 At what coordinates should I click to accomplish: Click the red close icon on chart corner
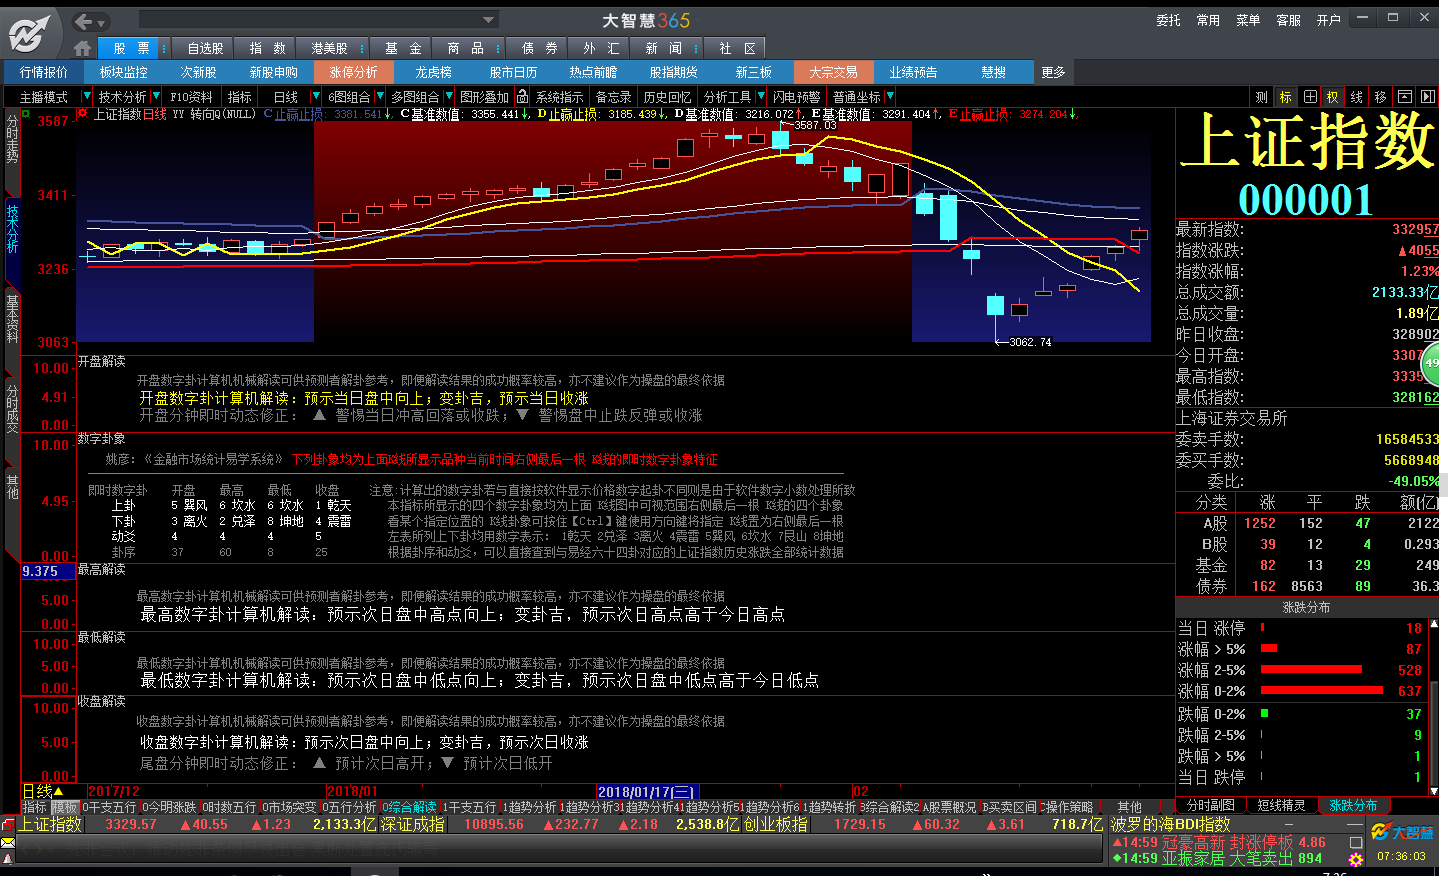click(x=83, y=114)
